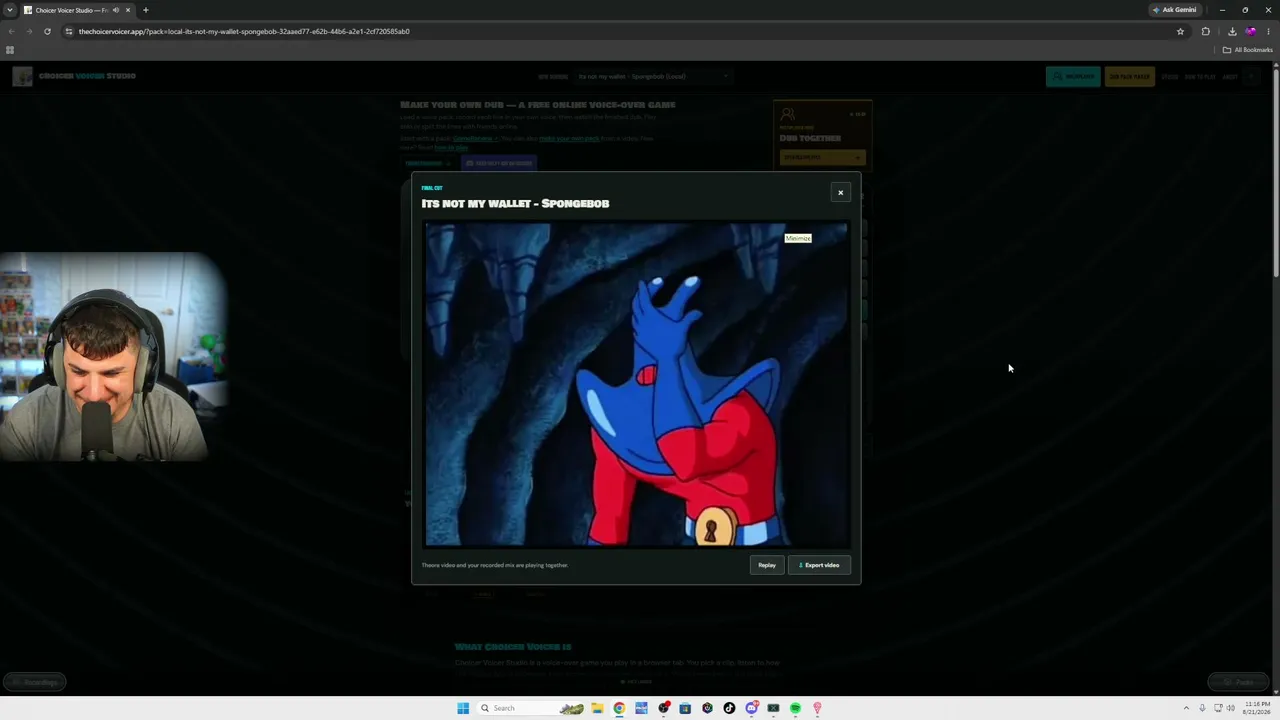The width and height of the screenshot is (1280, 720).
Task: Open the browser downloads panel
Action: (1232, 31)
